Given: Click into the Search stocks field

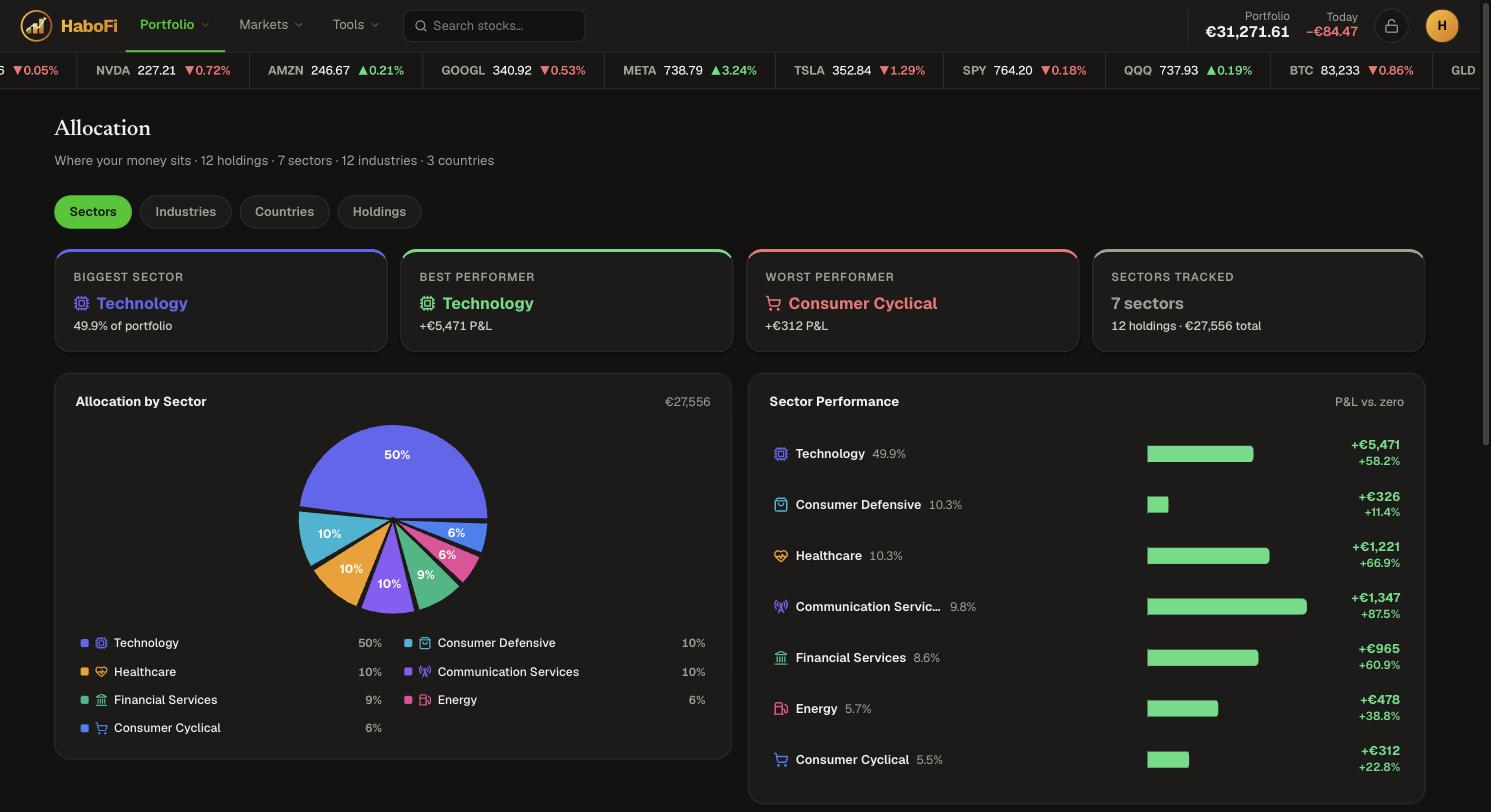Looking at the screenshot, I should (x=494, y=26).
